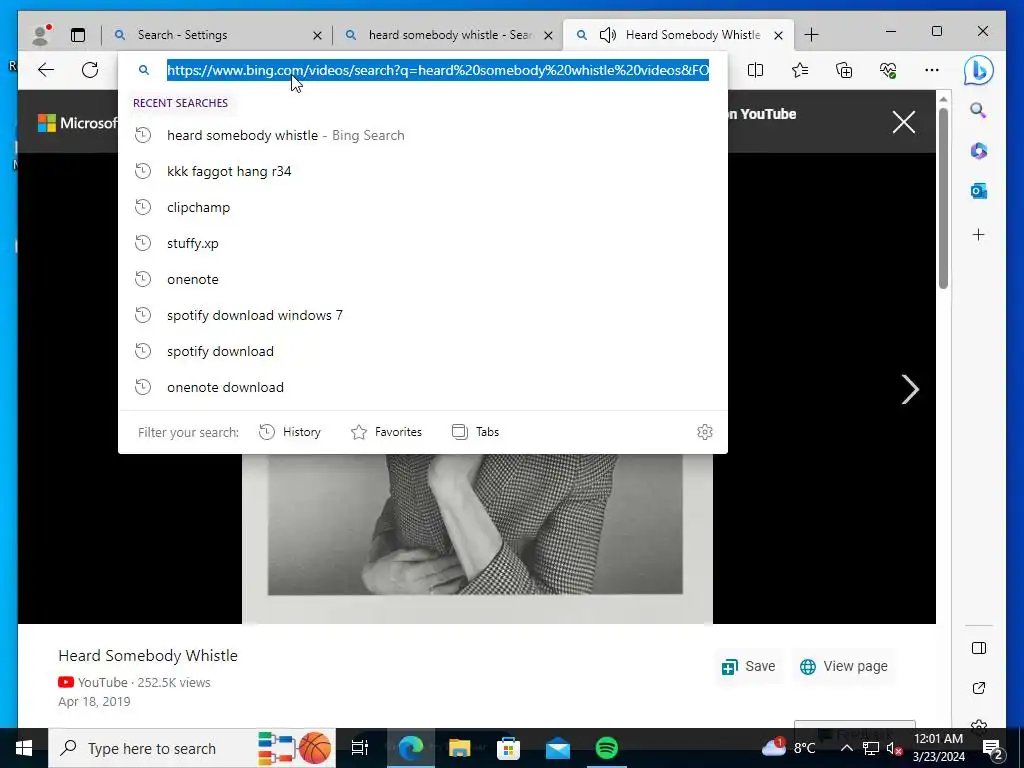The image size is (1024, 768).
Task: Open File Explorer from taskbar
Action: pyautogui.click(x=459, y=748)
